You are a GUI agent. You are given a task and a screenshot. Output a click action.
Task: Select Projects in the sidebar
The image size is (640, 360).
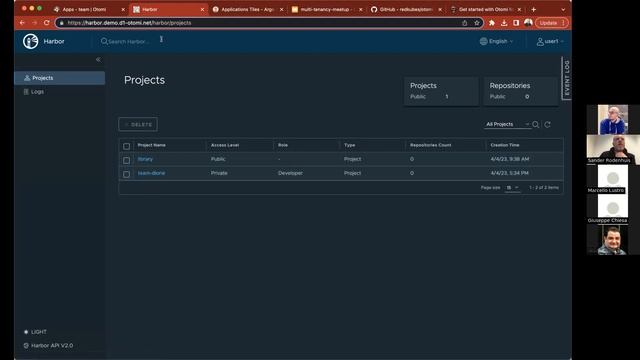click(x=60, y=78)
